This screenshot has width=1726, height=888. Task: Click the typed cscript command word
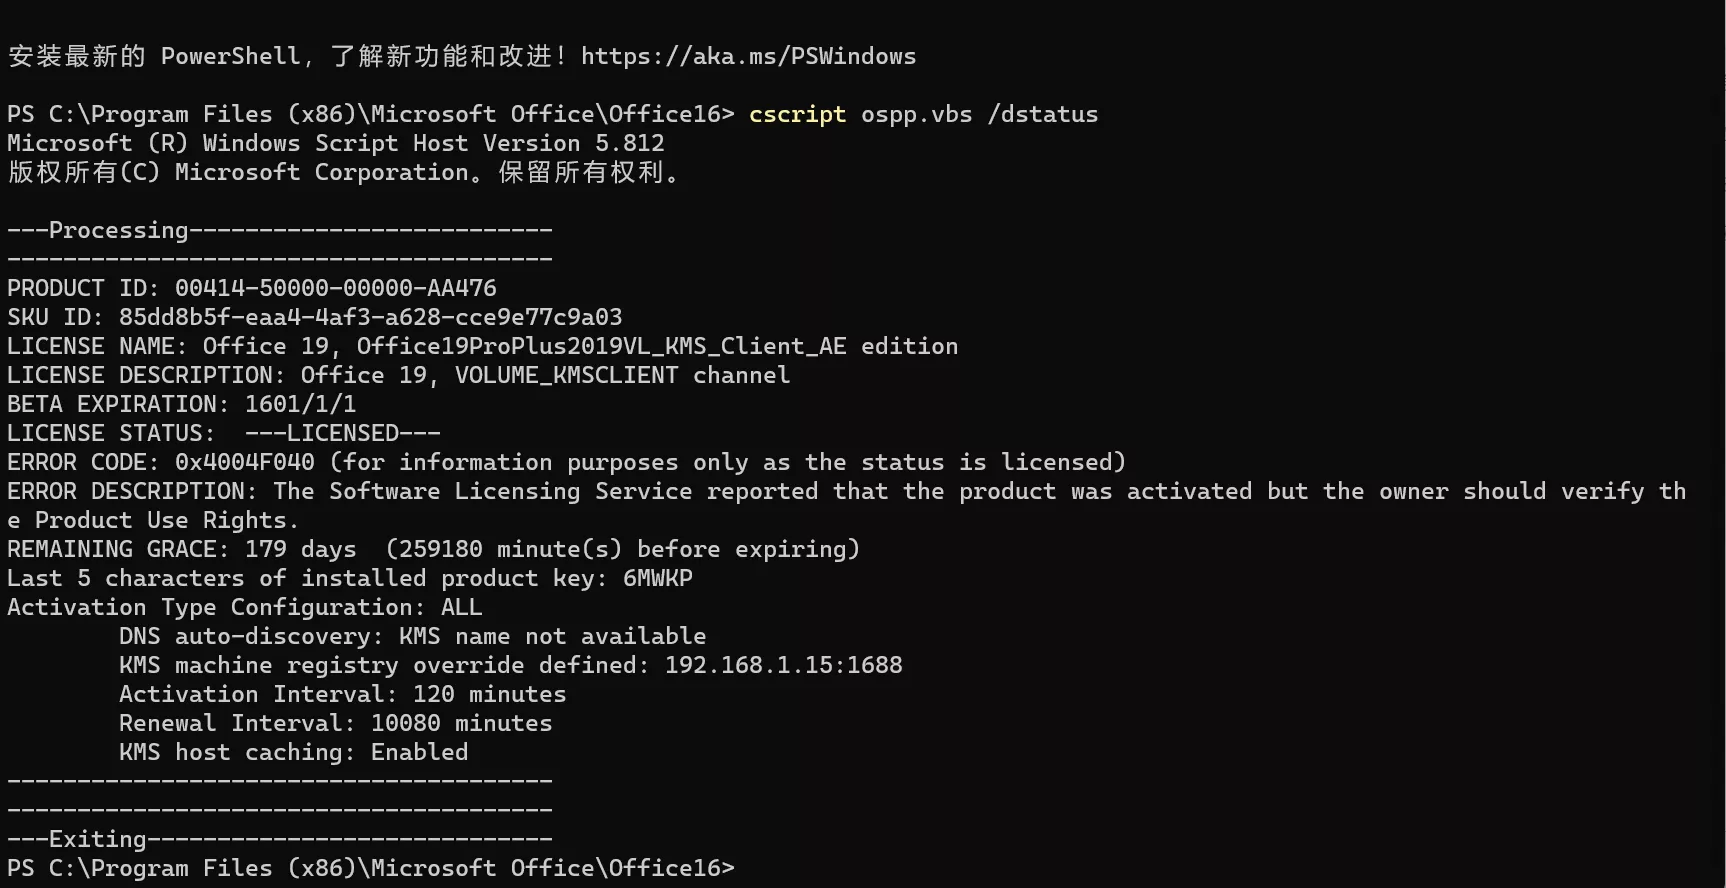[797, 114]
